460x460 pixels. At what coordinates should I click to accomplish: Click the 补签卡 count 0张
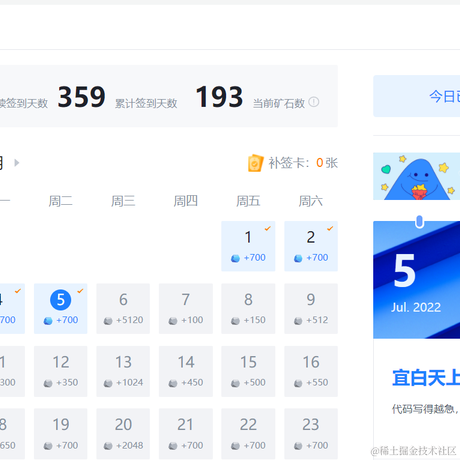point(327,163)
